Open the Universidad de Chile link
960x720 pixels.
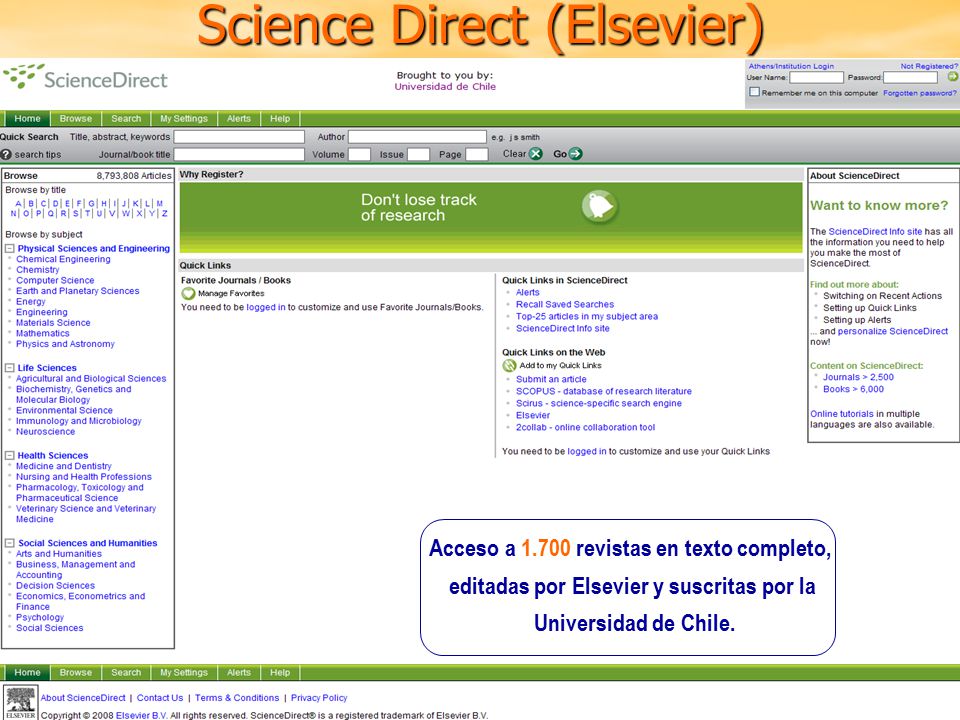pos(445,87)
